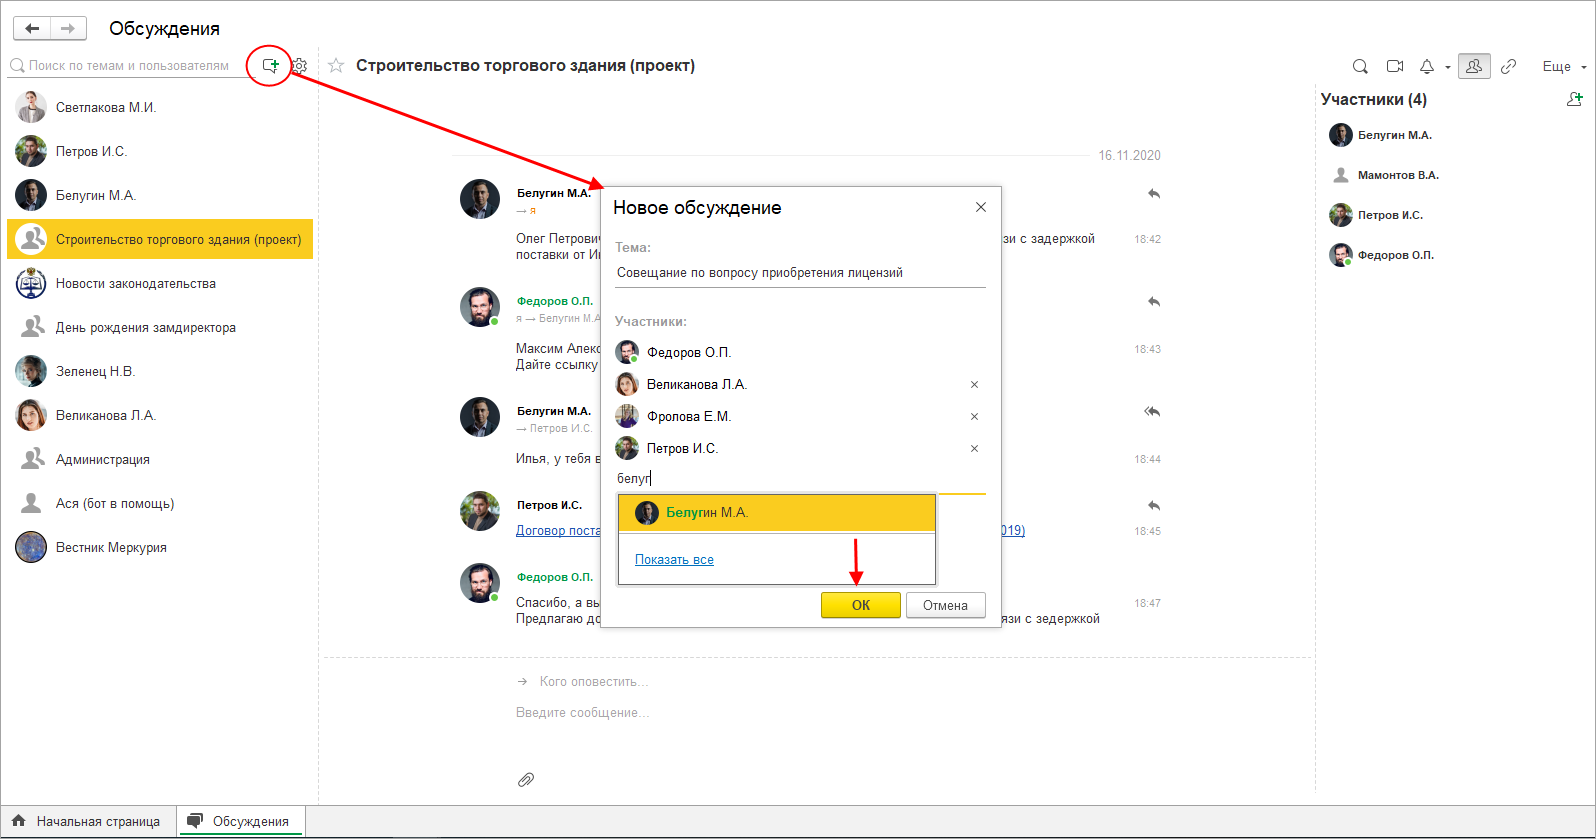This screenshot has height=839, width=1596.
Task: Open "Вестник Меркурия" discussion
Action: click(160, 547)
